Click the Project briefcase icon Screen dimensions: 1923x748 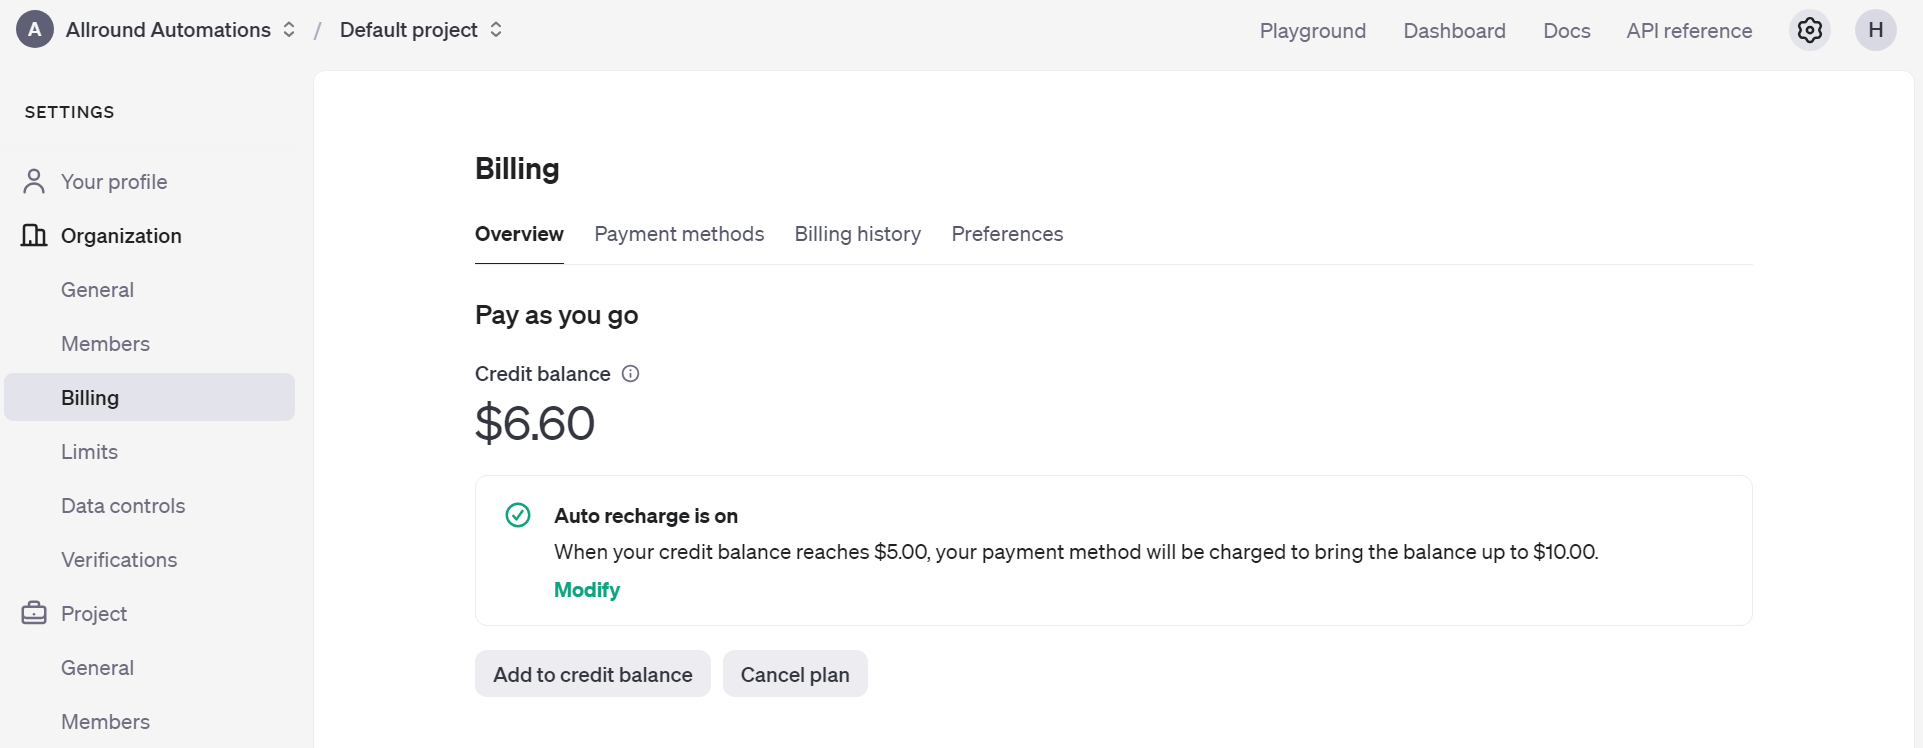click(34, 613)
